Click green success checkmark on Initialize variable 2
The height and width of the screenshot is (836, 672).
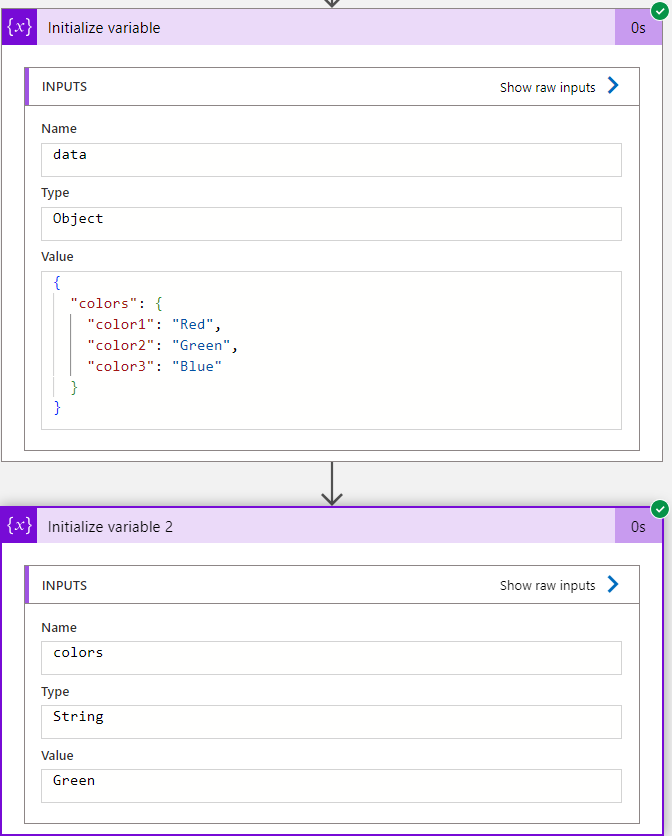660,509
